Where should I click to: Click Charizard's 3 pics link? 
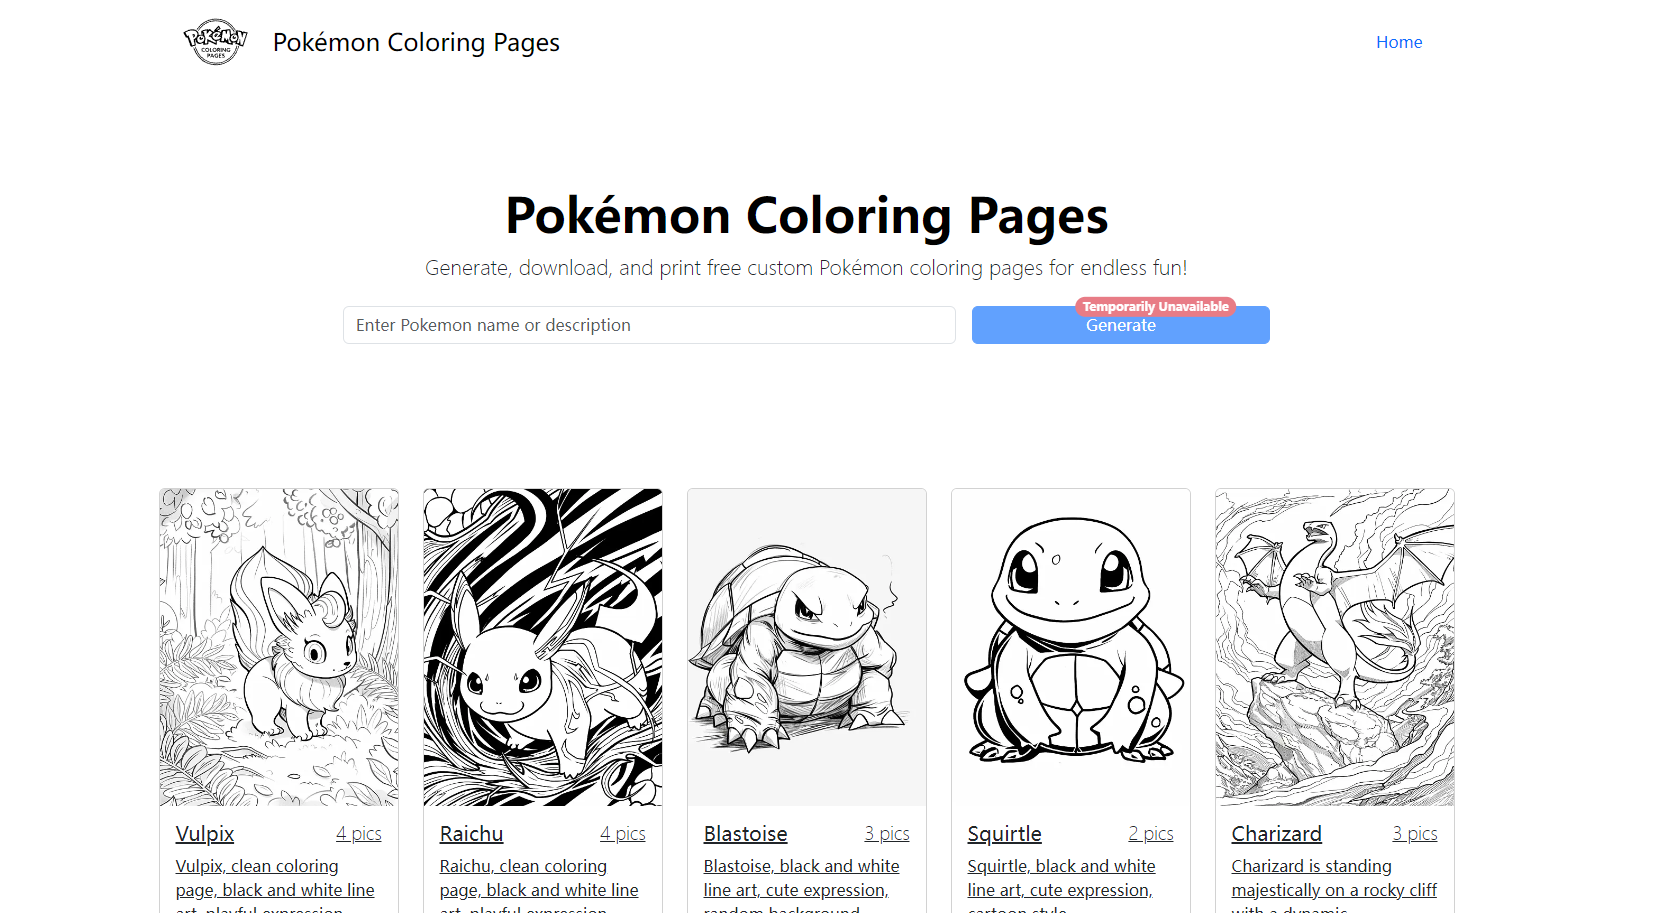pyautogui.click(x=1415, y=833)
